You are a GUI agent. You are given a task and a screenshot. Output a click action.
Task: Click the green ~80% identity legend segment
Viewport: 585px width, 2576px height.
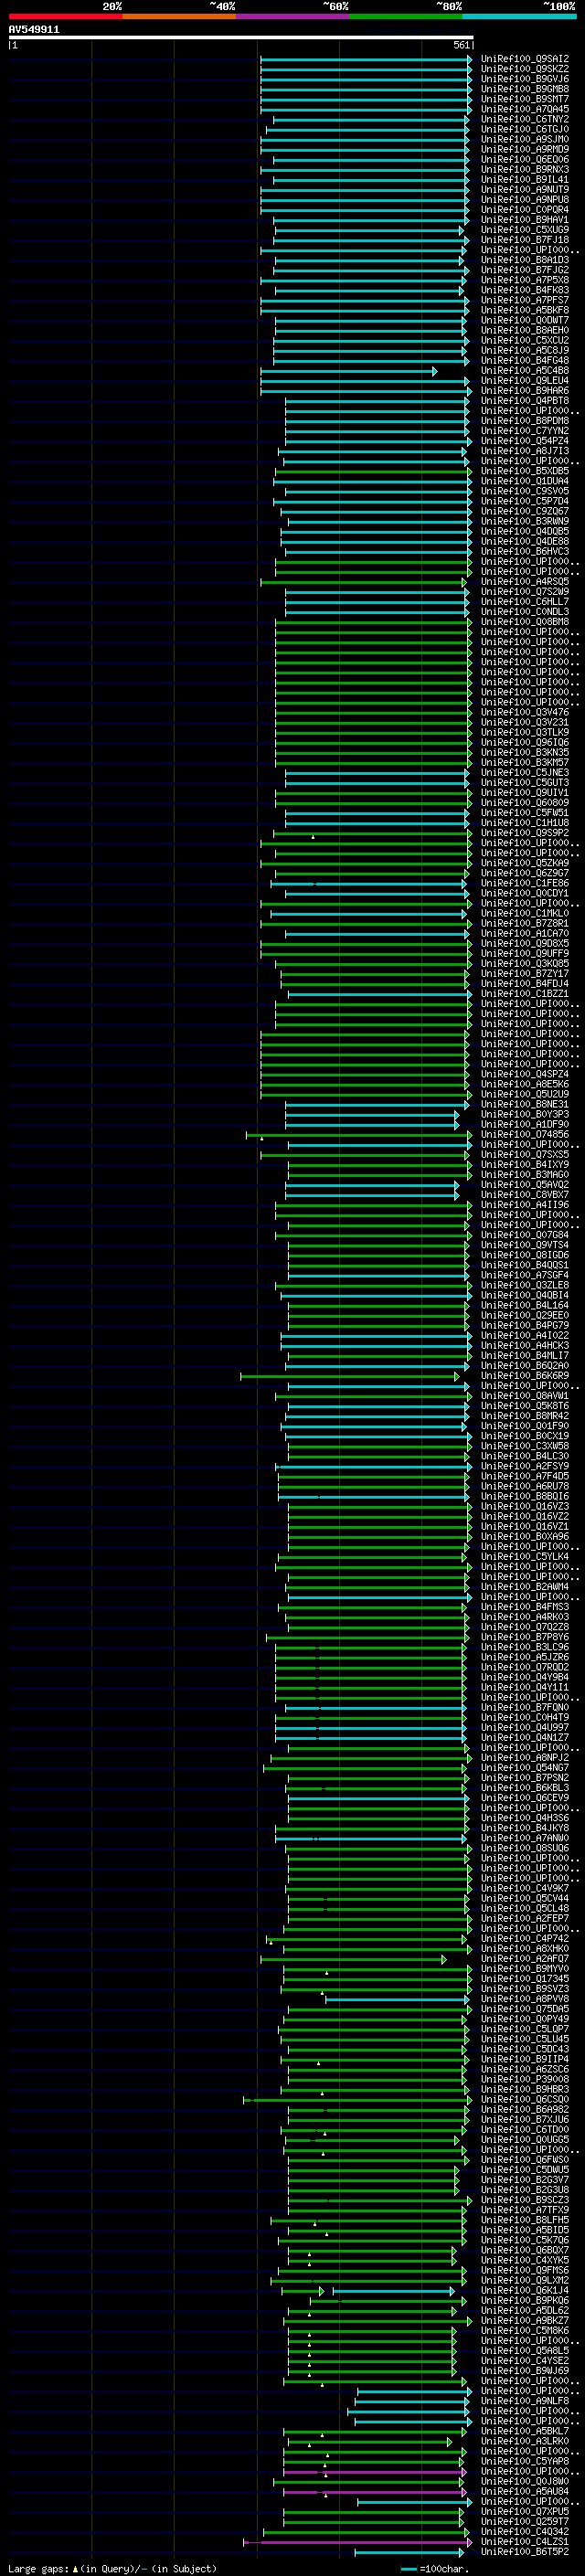point(406,16)
